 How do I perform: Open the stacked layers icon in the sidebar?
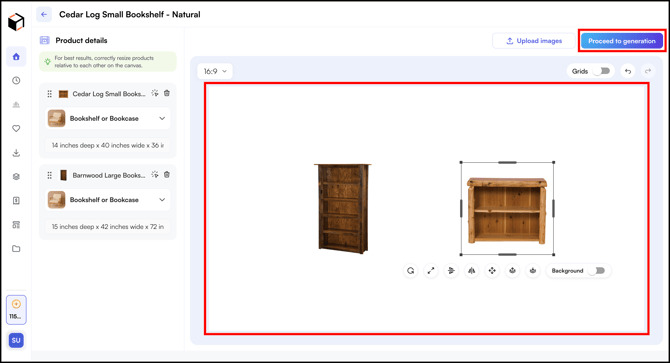(x=16, y=176)
